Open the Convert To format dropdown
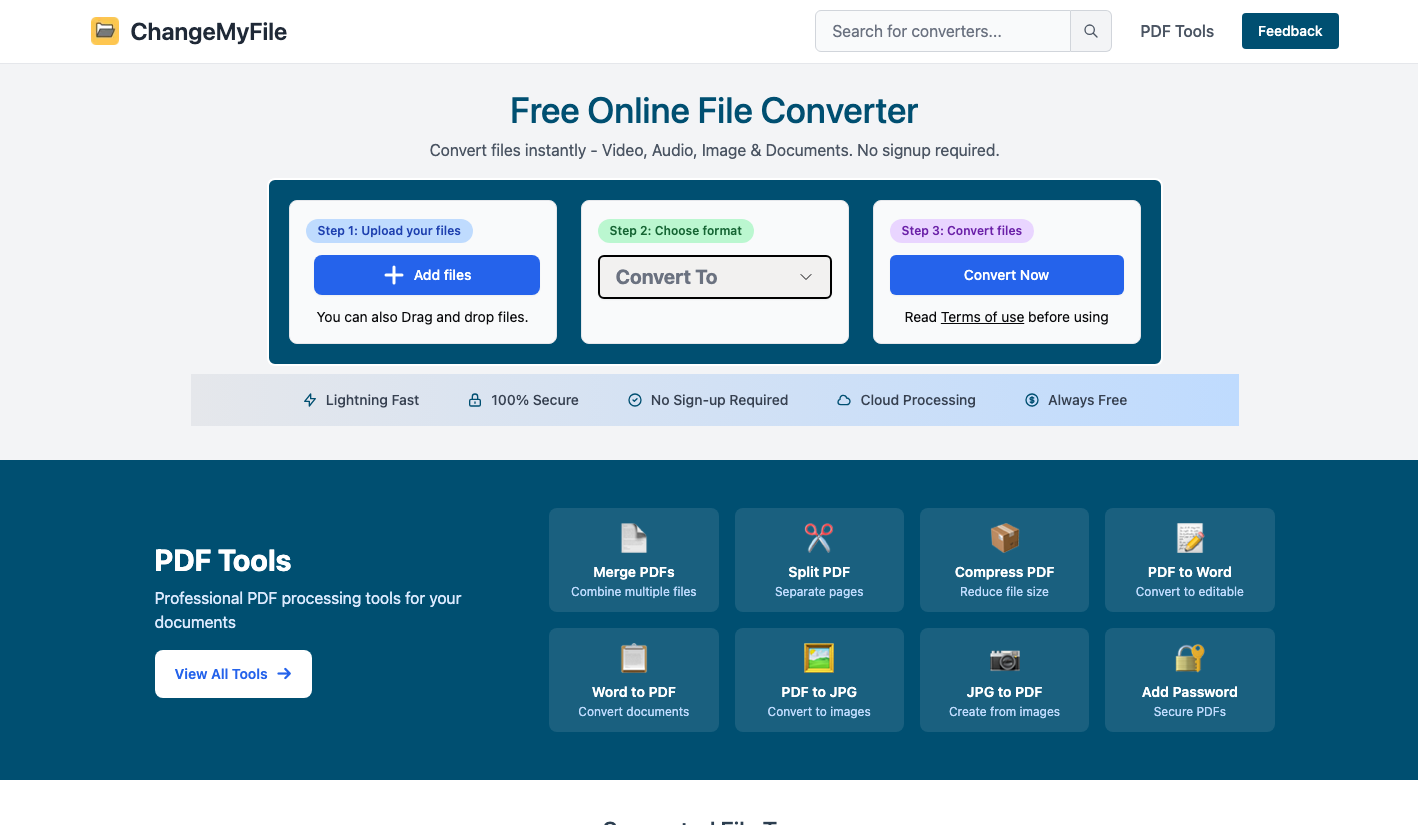 pos(714,276)
